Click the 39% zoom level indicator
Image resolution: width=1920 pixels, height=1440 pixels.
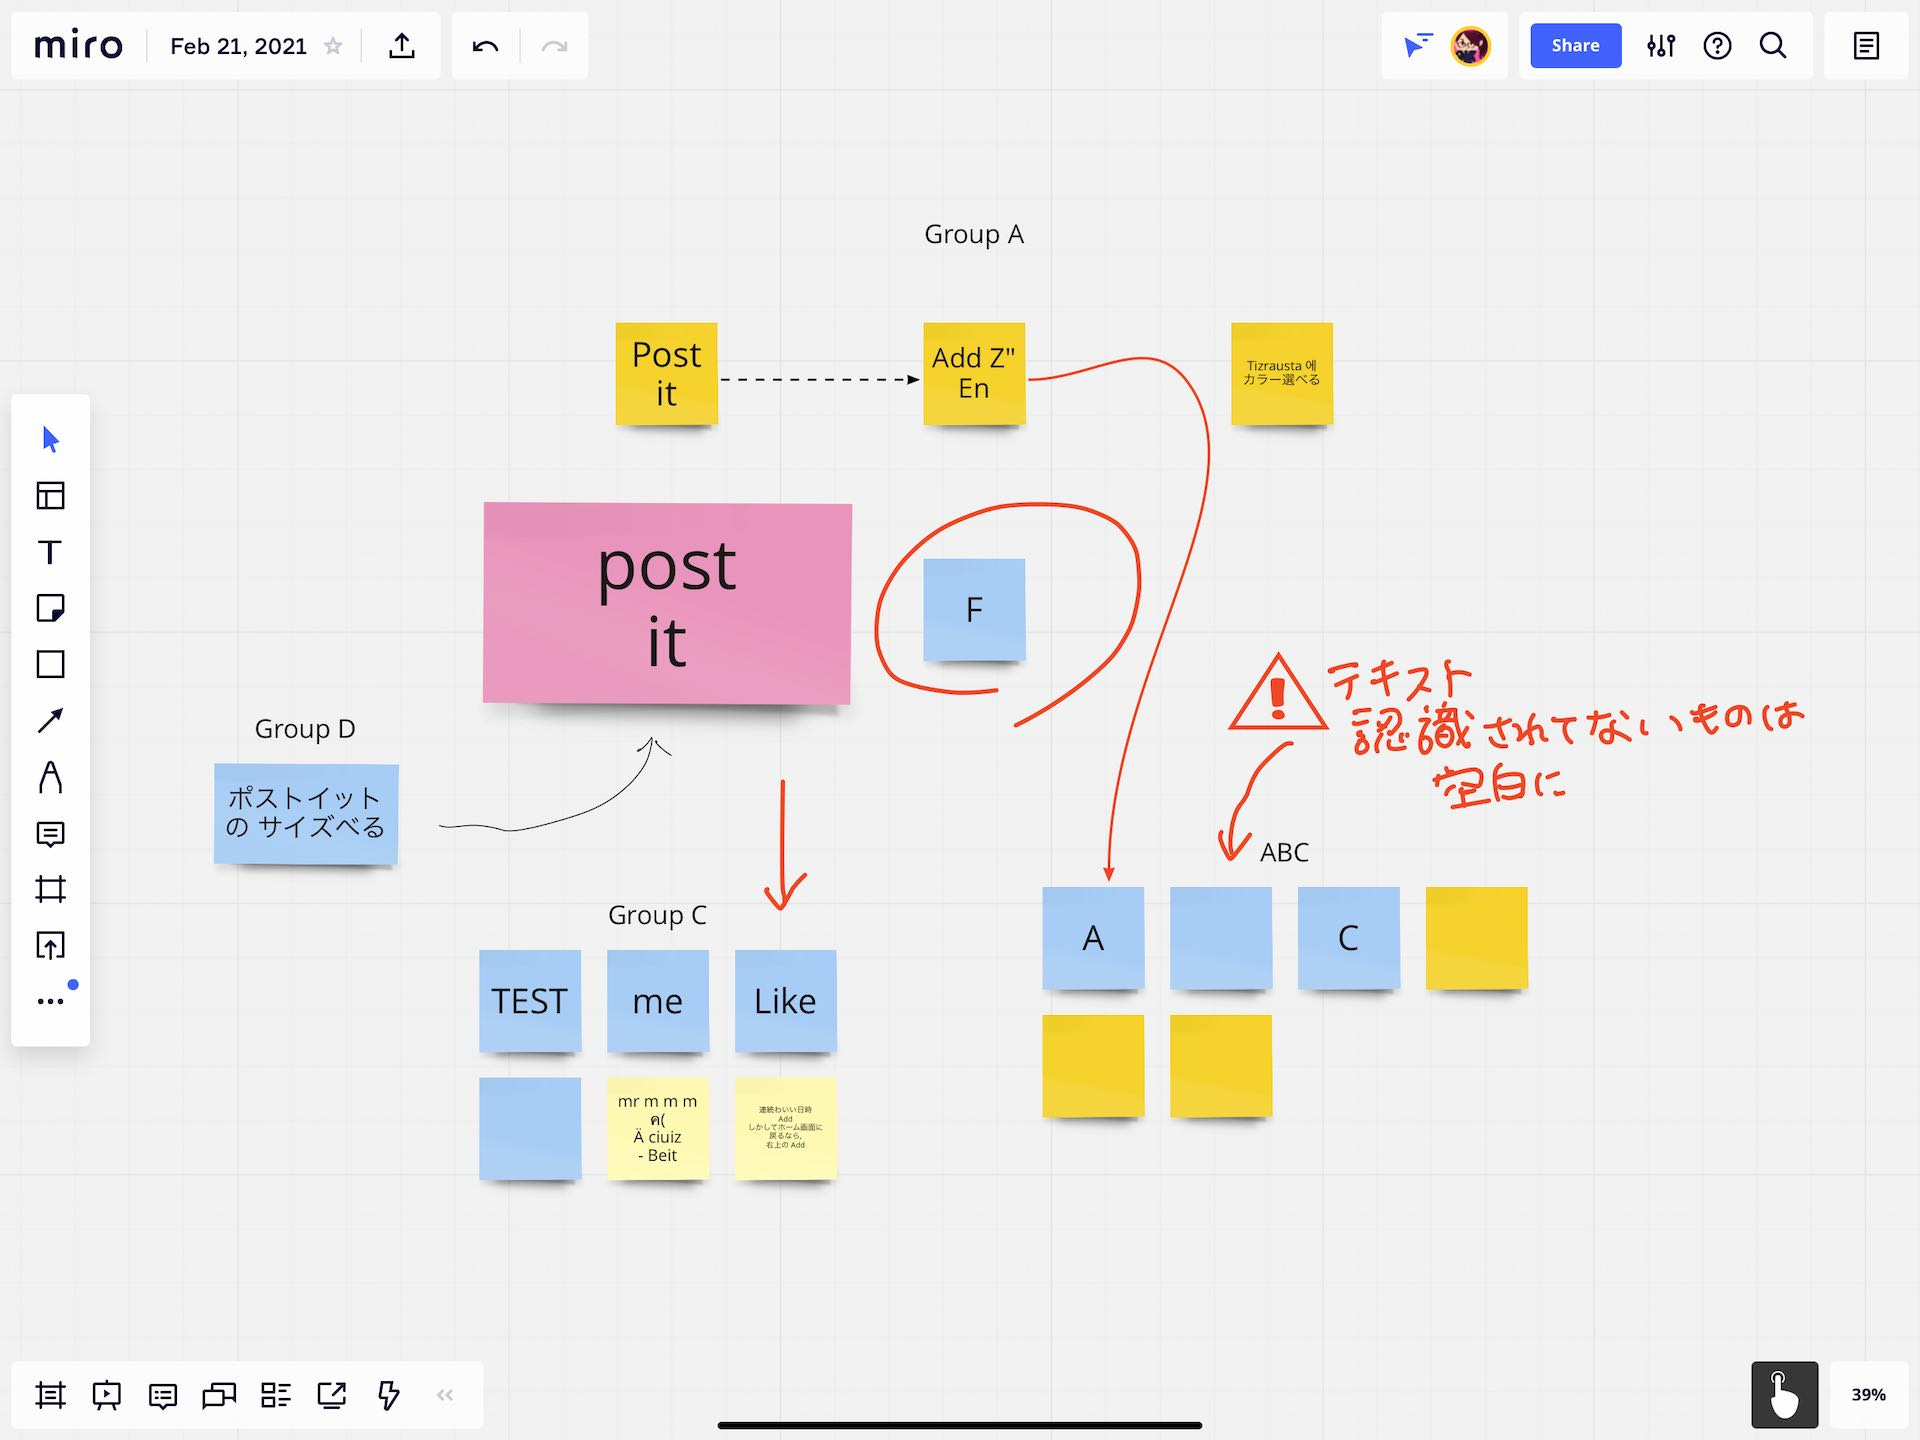tap(1868, 1395)
